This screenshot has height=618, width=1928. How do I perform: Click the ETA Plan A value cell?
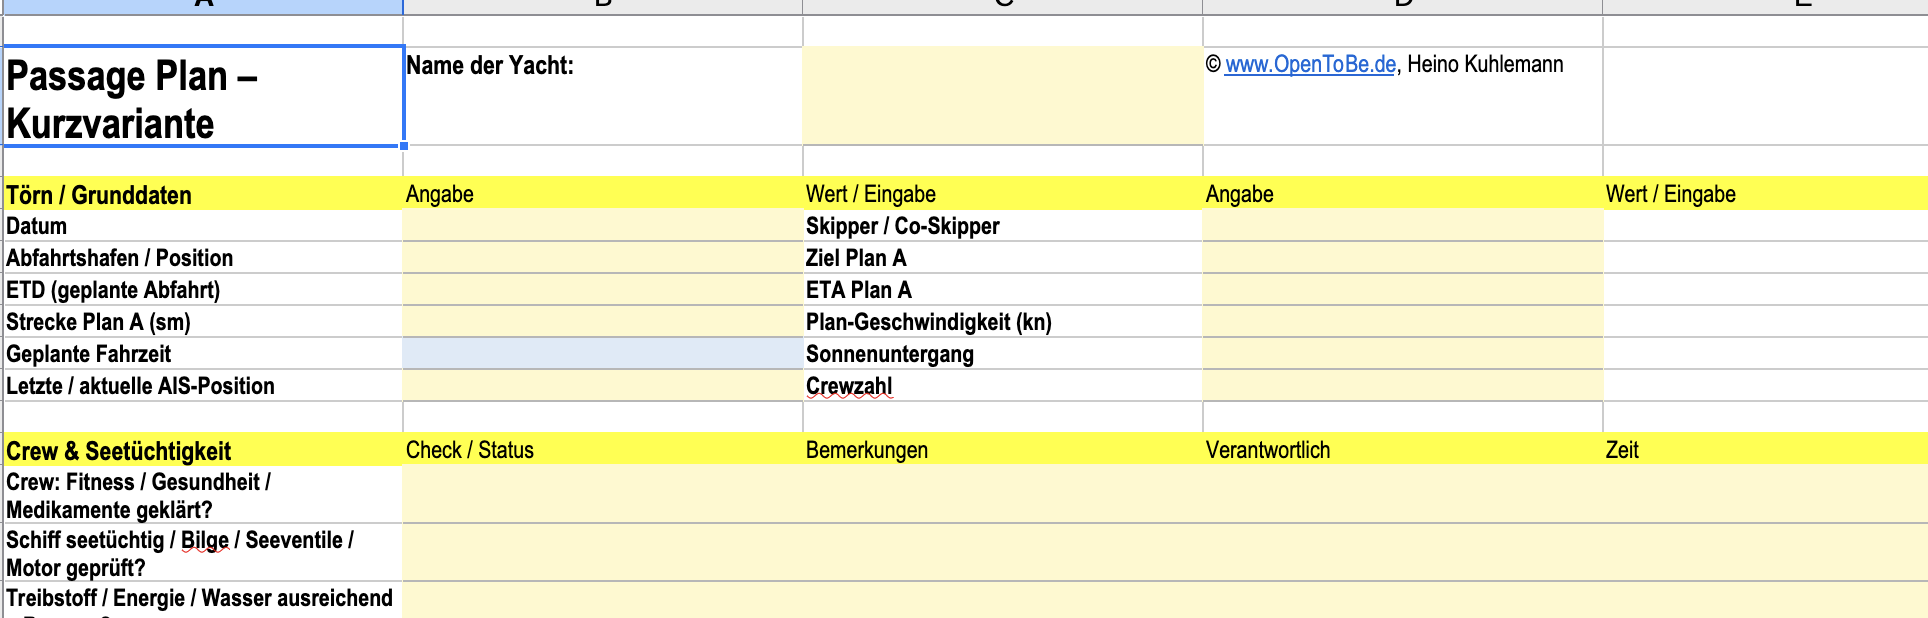coord(1402,290)
